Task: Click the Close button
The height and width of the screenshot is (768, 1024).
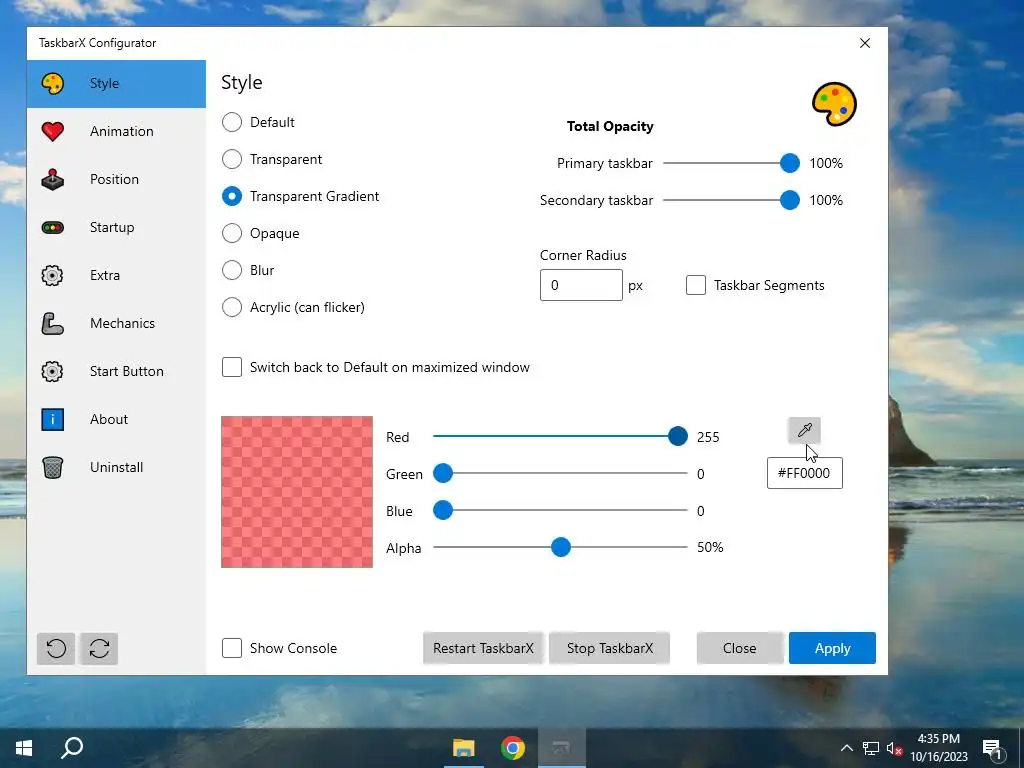Action: 739,648
